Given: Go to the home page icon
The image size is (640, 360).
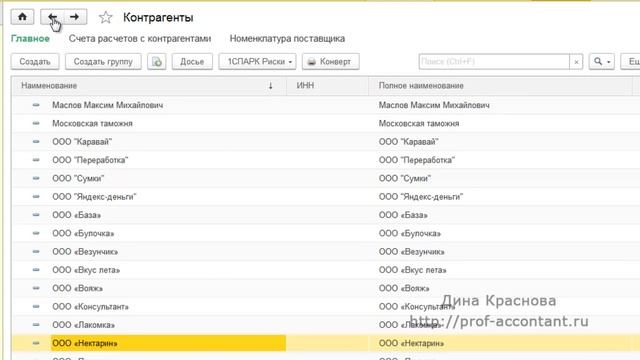Looking at the screenshot, I should click(22, 17).
